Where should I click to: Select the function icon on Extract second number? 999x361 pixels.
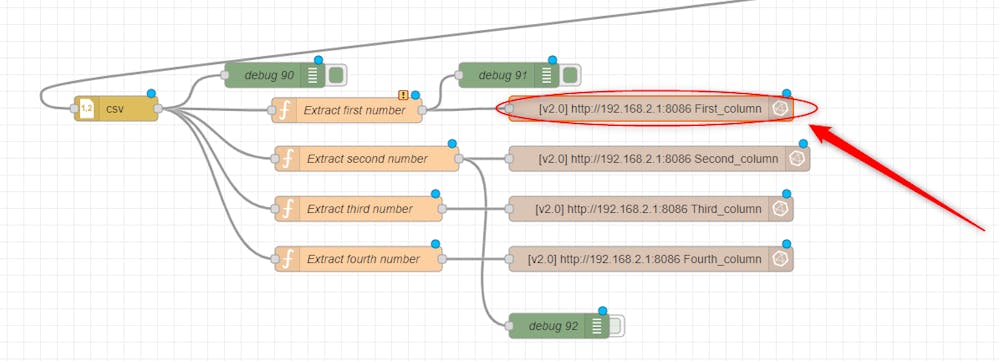click(x=288, y=159)
